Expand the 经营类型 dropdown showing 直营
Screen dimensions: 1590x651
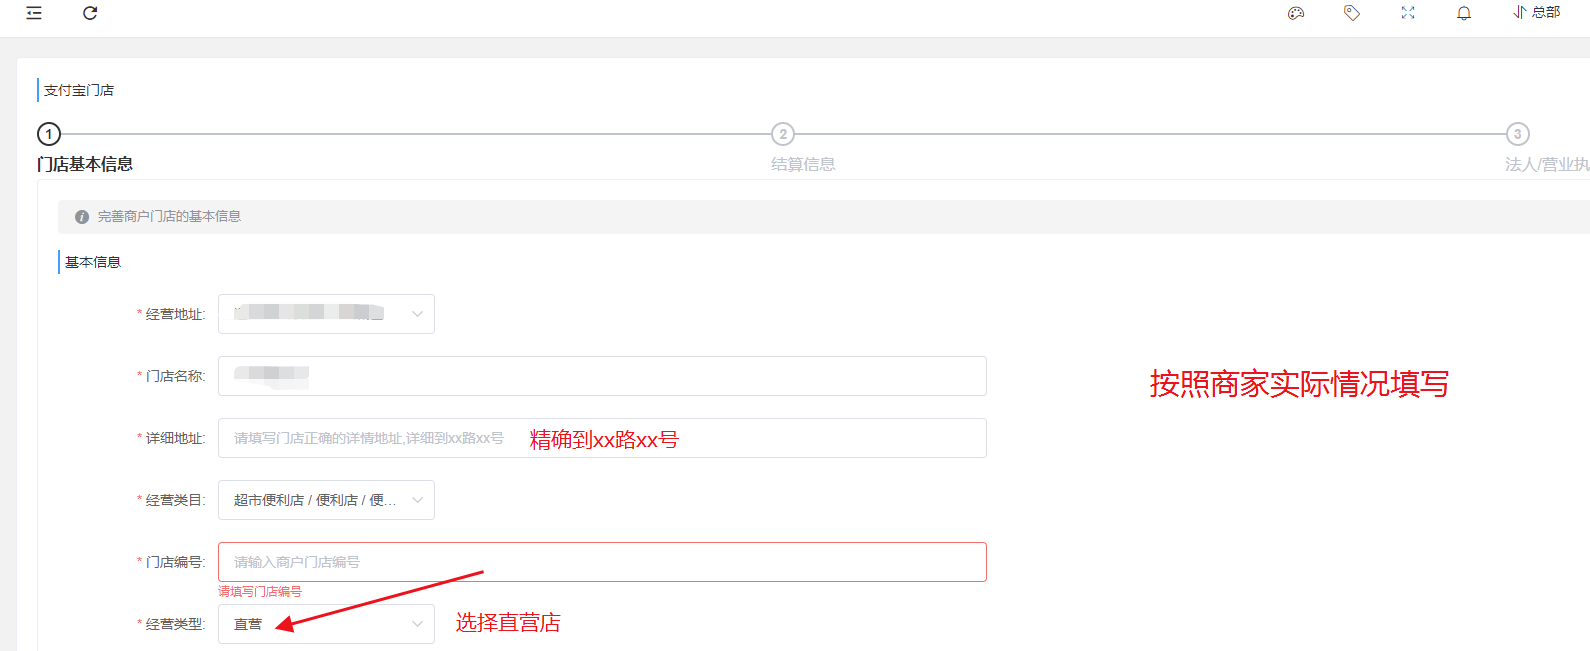click(326, 624)
